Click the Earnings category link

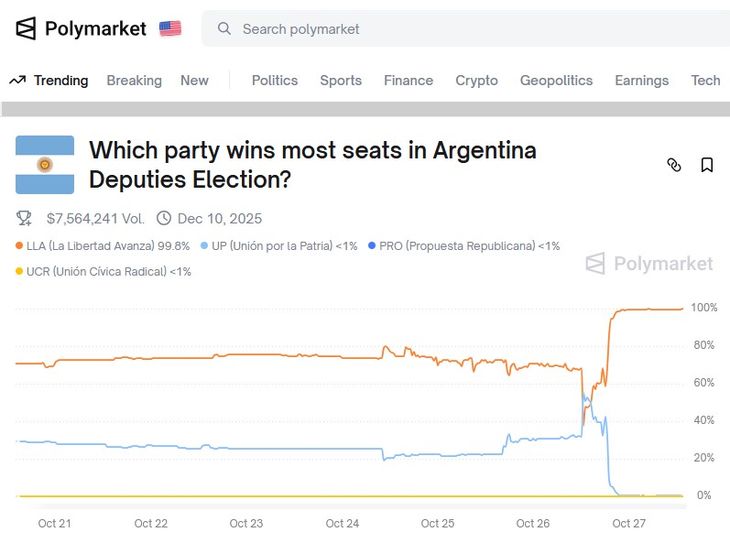click(641, 80)
